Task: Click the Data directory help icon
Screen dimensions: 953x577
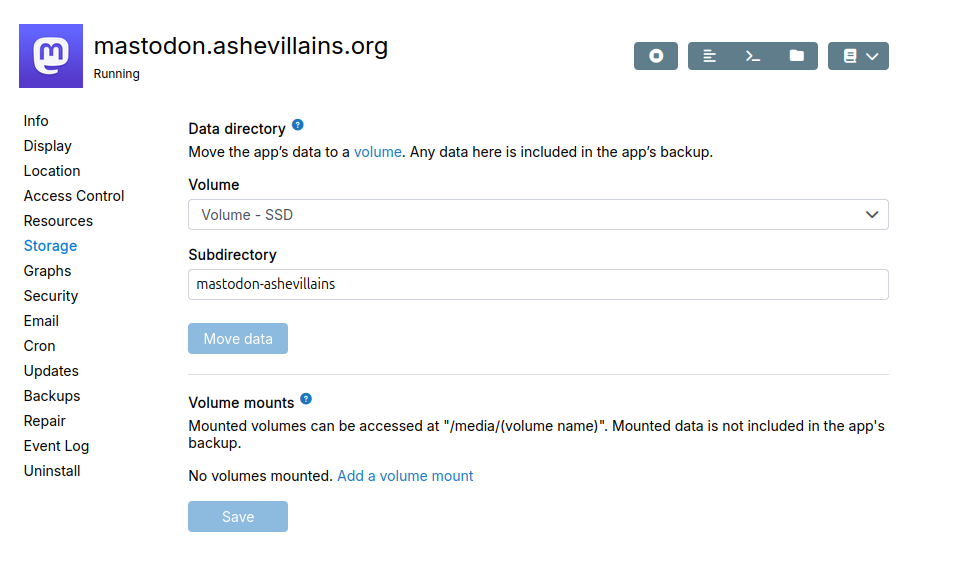Action: click(297, 127)
